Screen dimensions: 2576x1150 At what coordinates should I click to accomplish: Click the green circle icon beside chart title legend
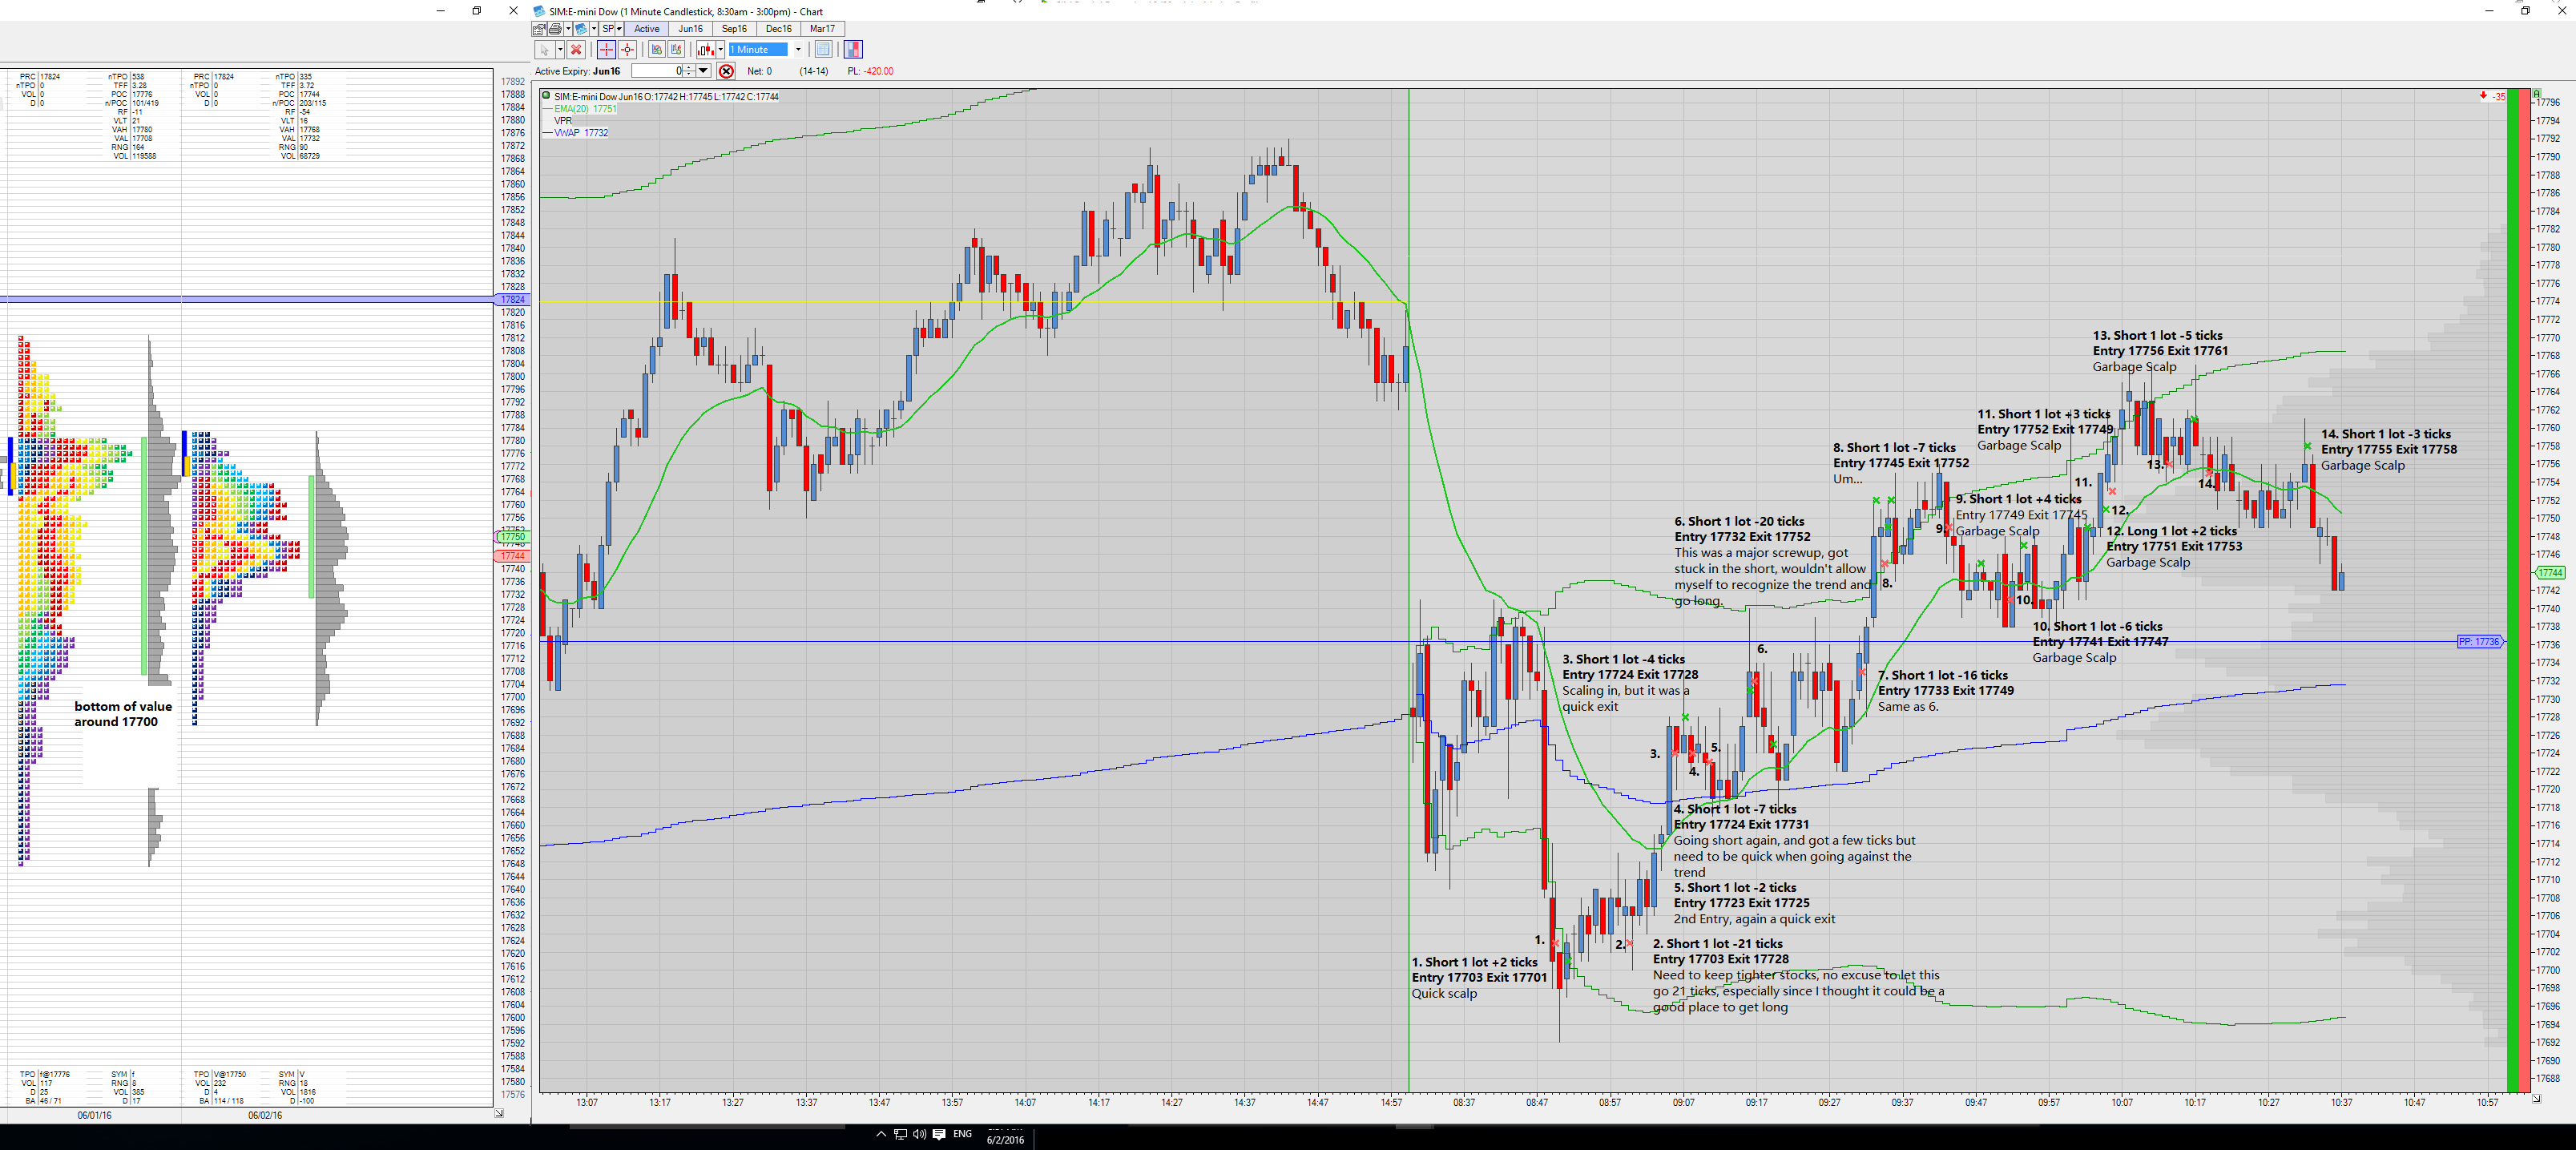[546, 97]
